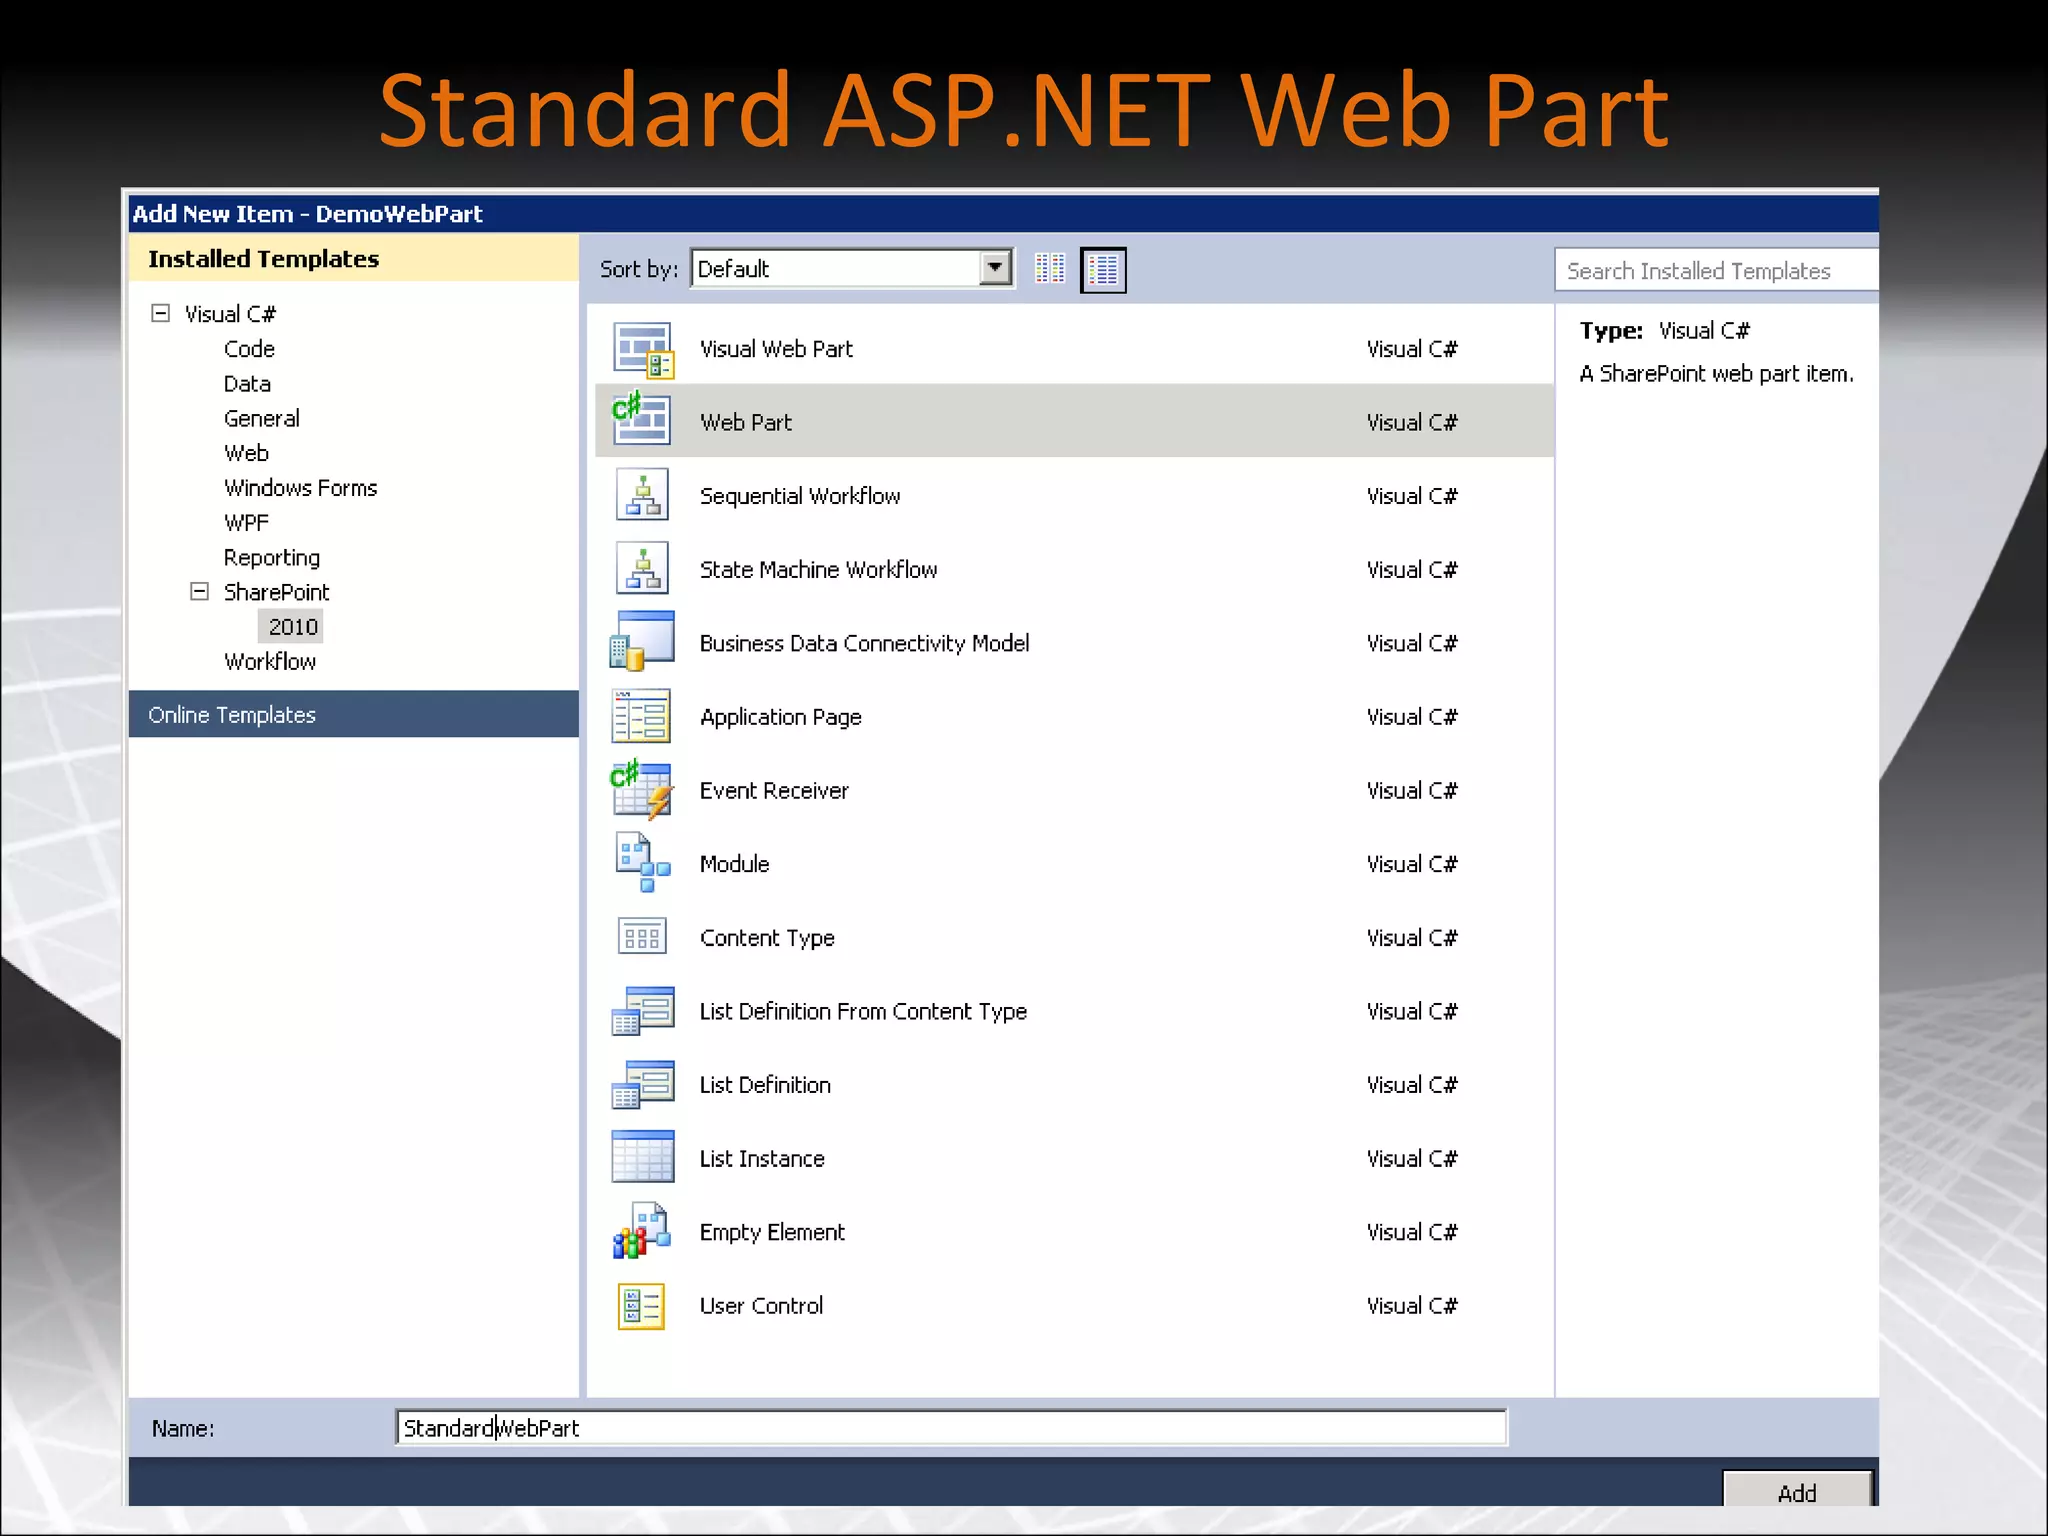Click the List Instance icon
The height and width of the screenshot is (1536, 2048).
(x=642, y=1157)
